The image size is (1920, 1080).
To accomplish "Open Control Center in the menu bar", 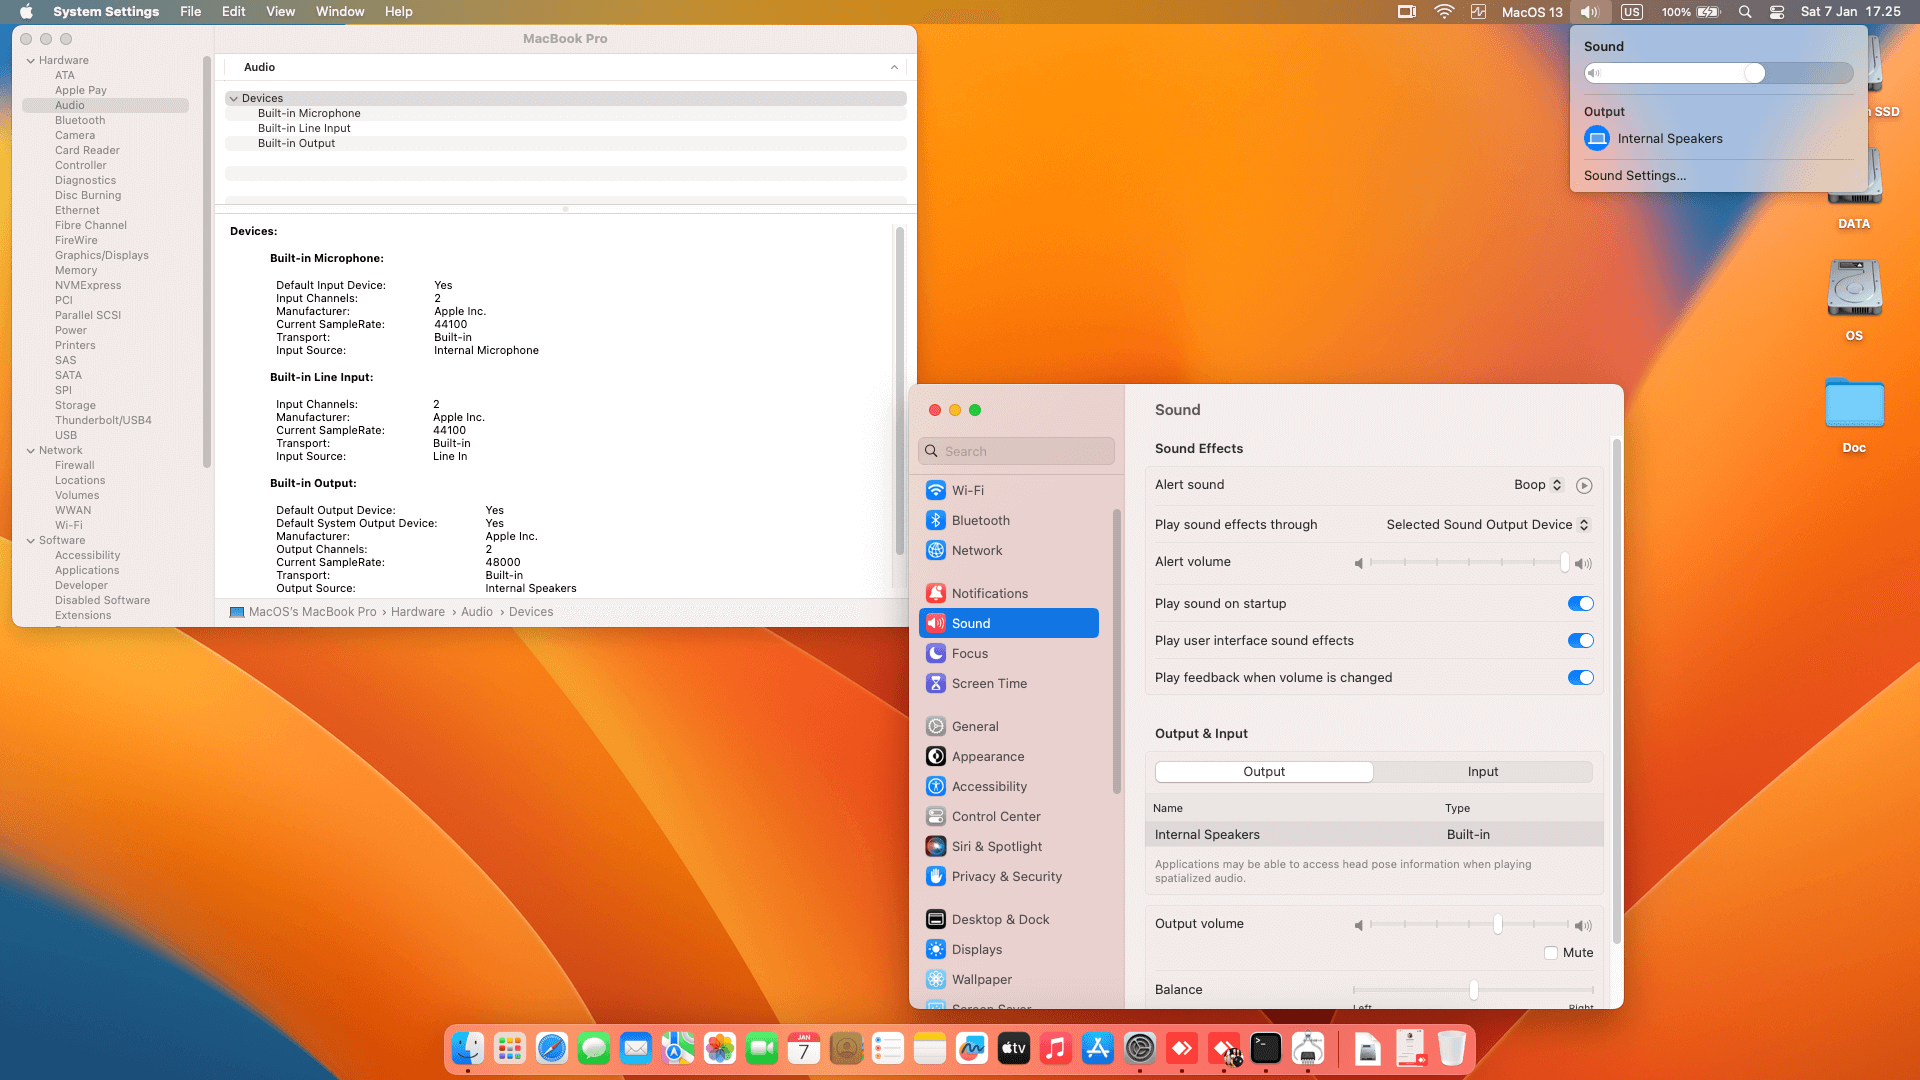I will [1777, 12].
